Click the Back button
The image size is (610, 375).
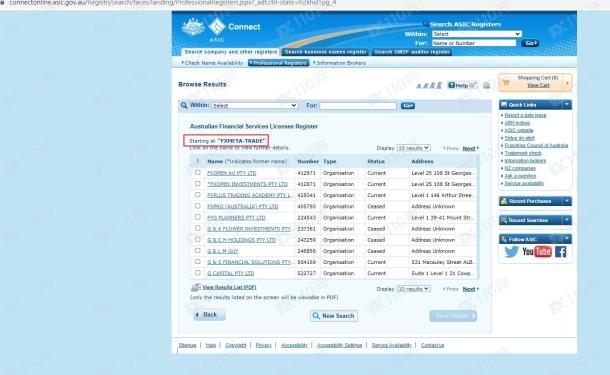click(209, 315)
